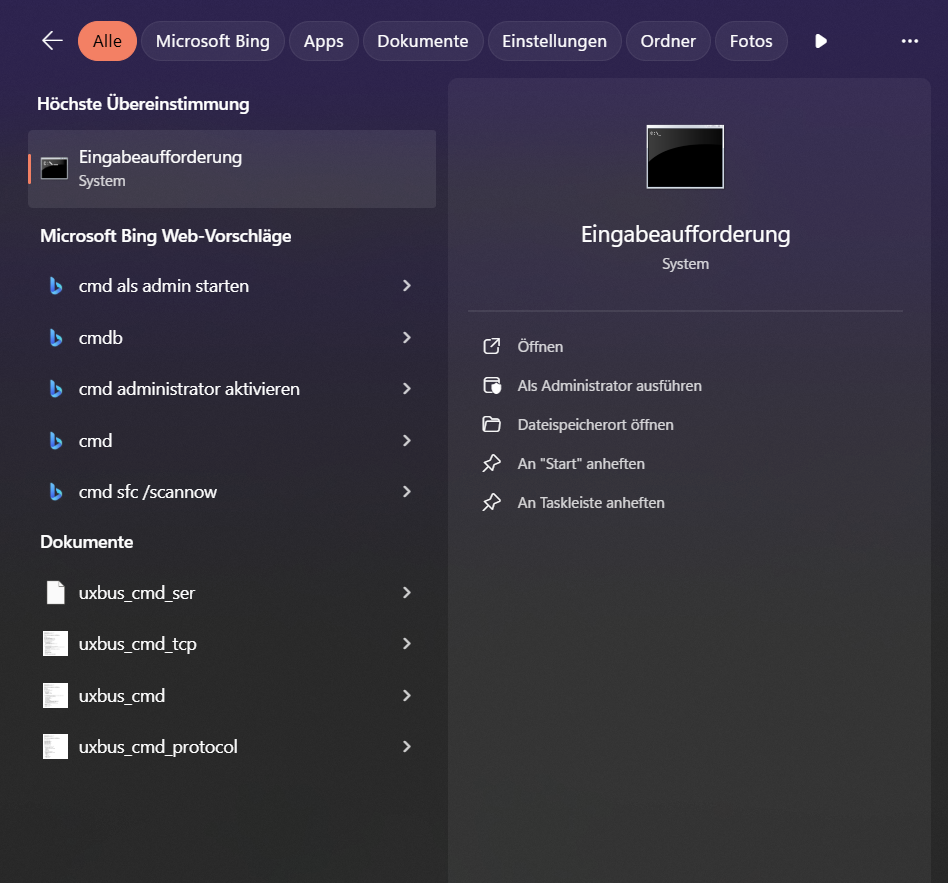
Task: Filter results by Einstellungen
Action: click(554, 41)
